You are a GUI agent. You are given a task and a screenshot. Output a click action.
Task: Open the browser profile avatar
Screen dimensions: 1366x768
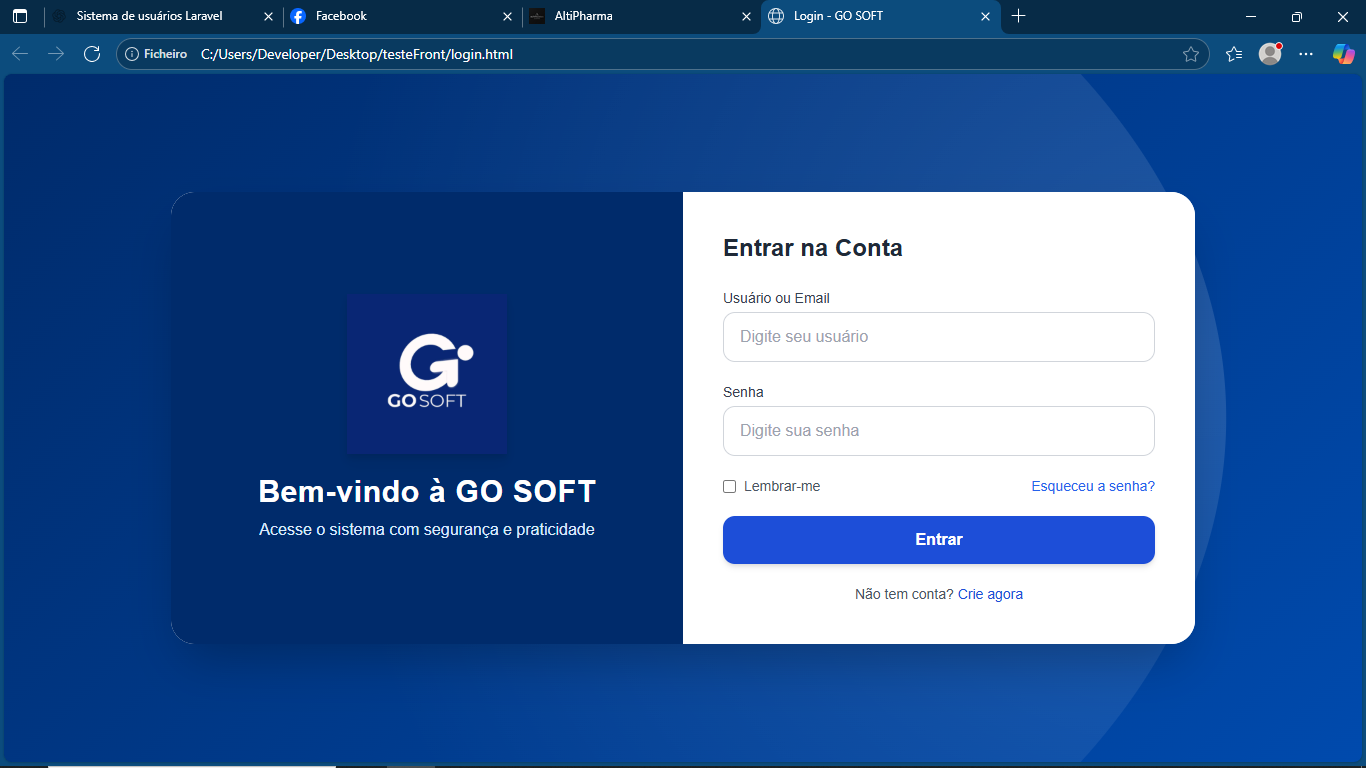1270,54
